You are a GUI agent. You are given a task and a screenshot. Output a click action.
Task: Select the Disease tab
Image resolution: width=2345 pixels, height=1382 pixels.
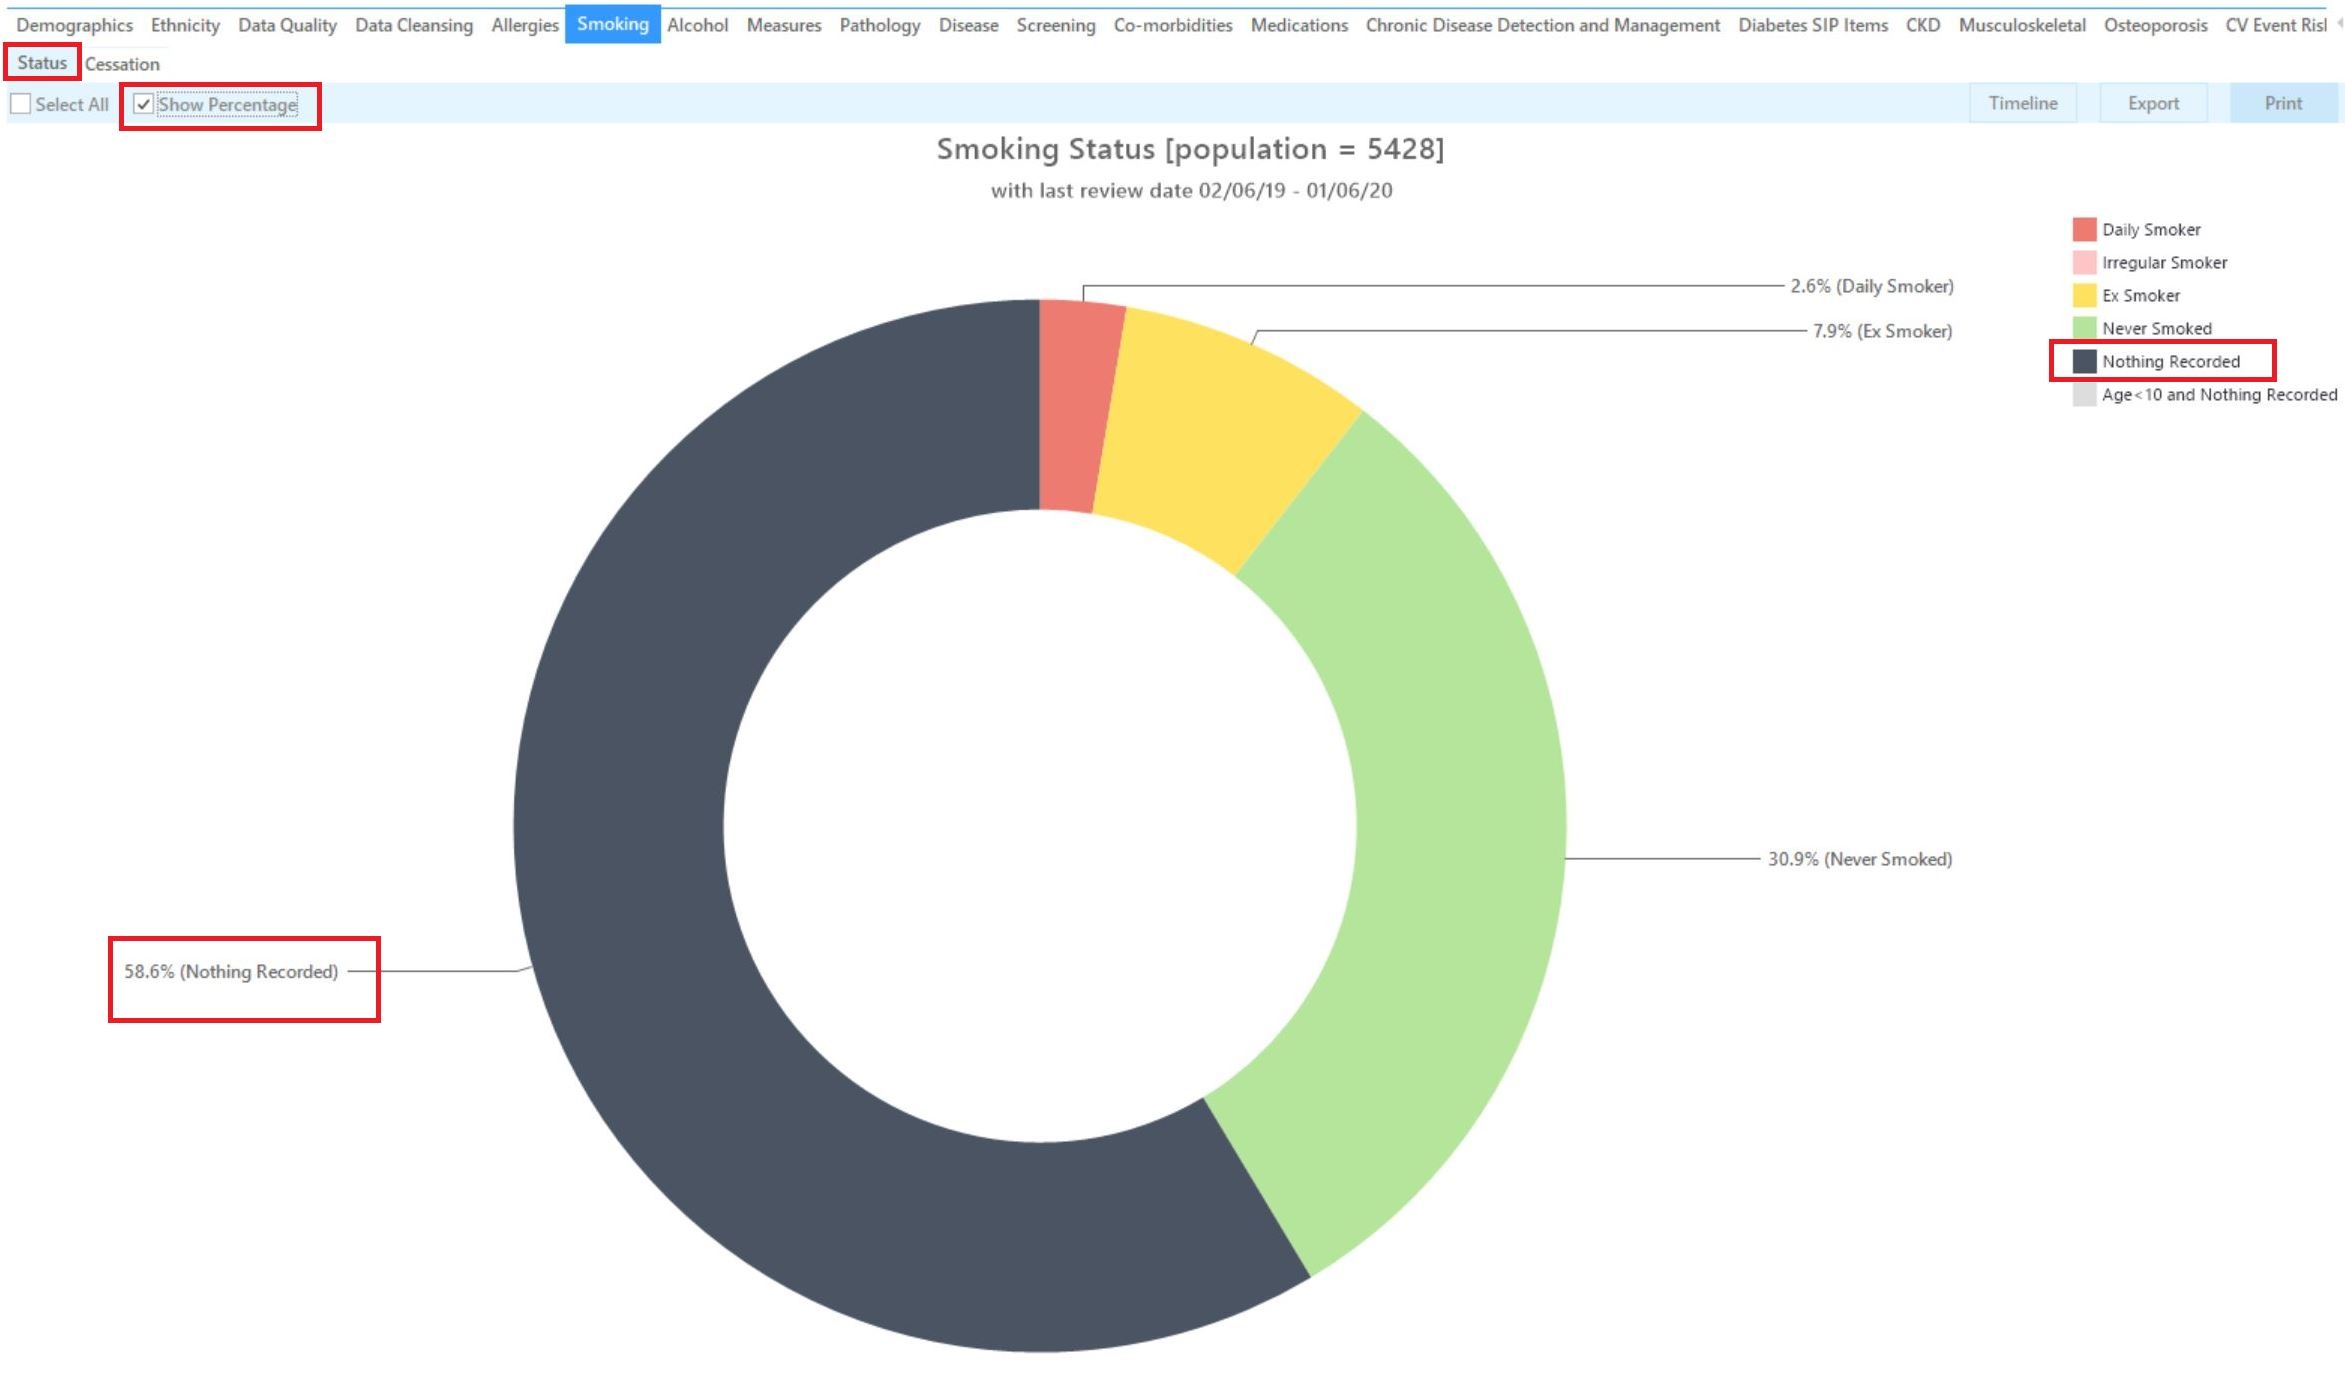point(968,25)
